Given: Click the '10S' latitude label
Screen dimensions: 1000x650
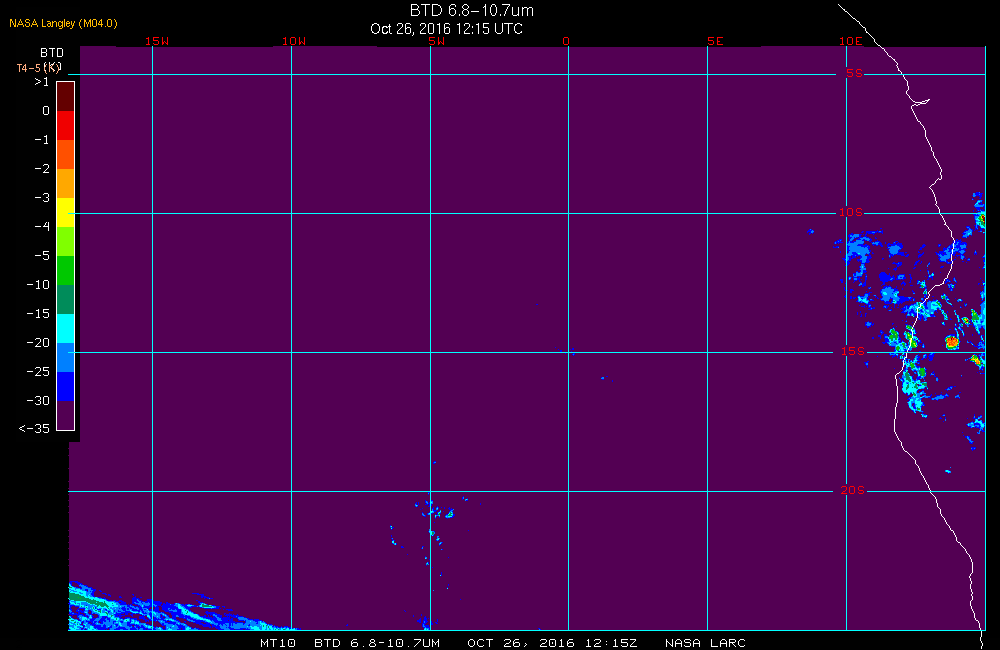Looking at the screenshot, I should (851, 212).
